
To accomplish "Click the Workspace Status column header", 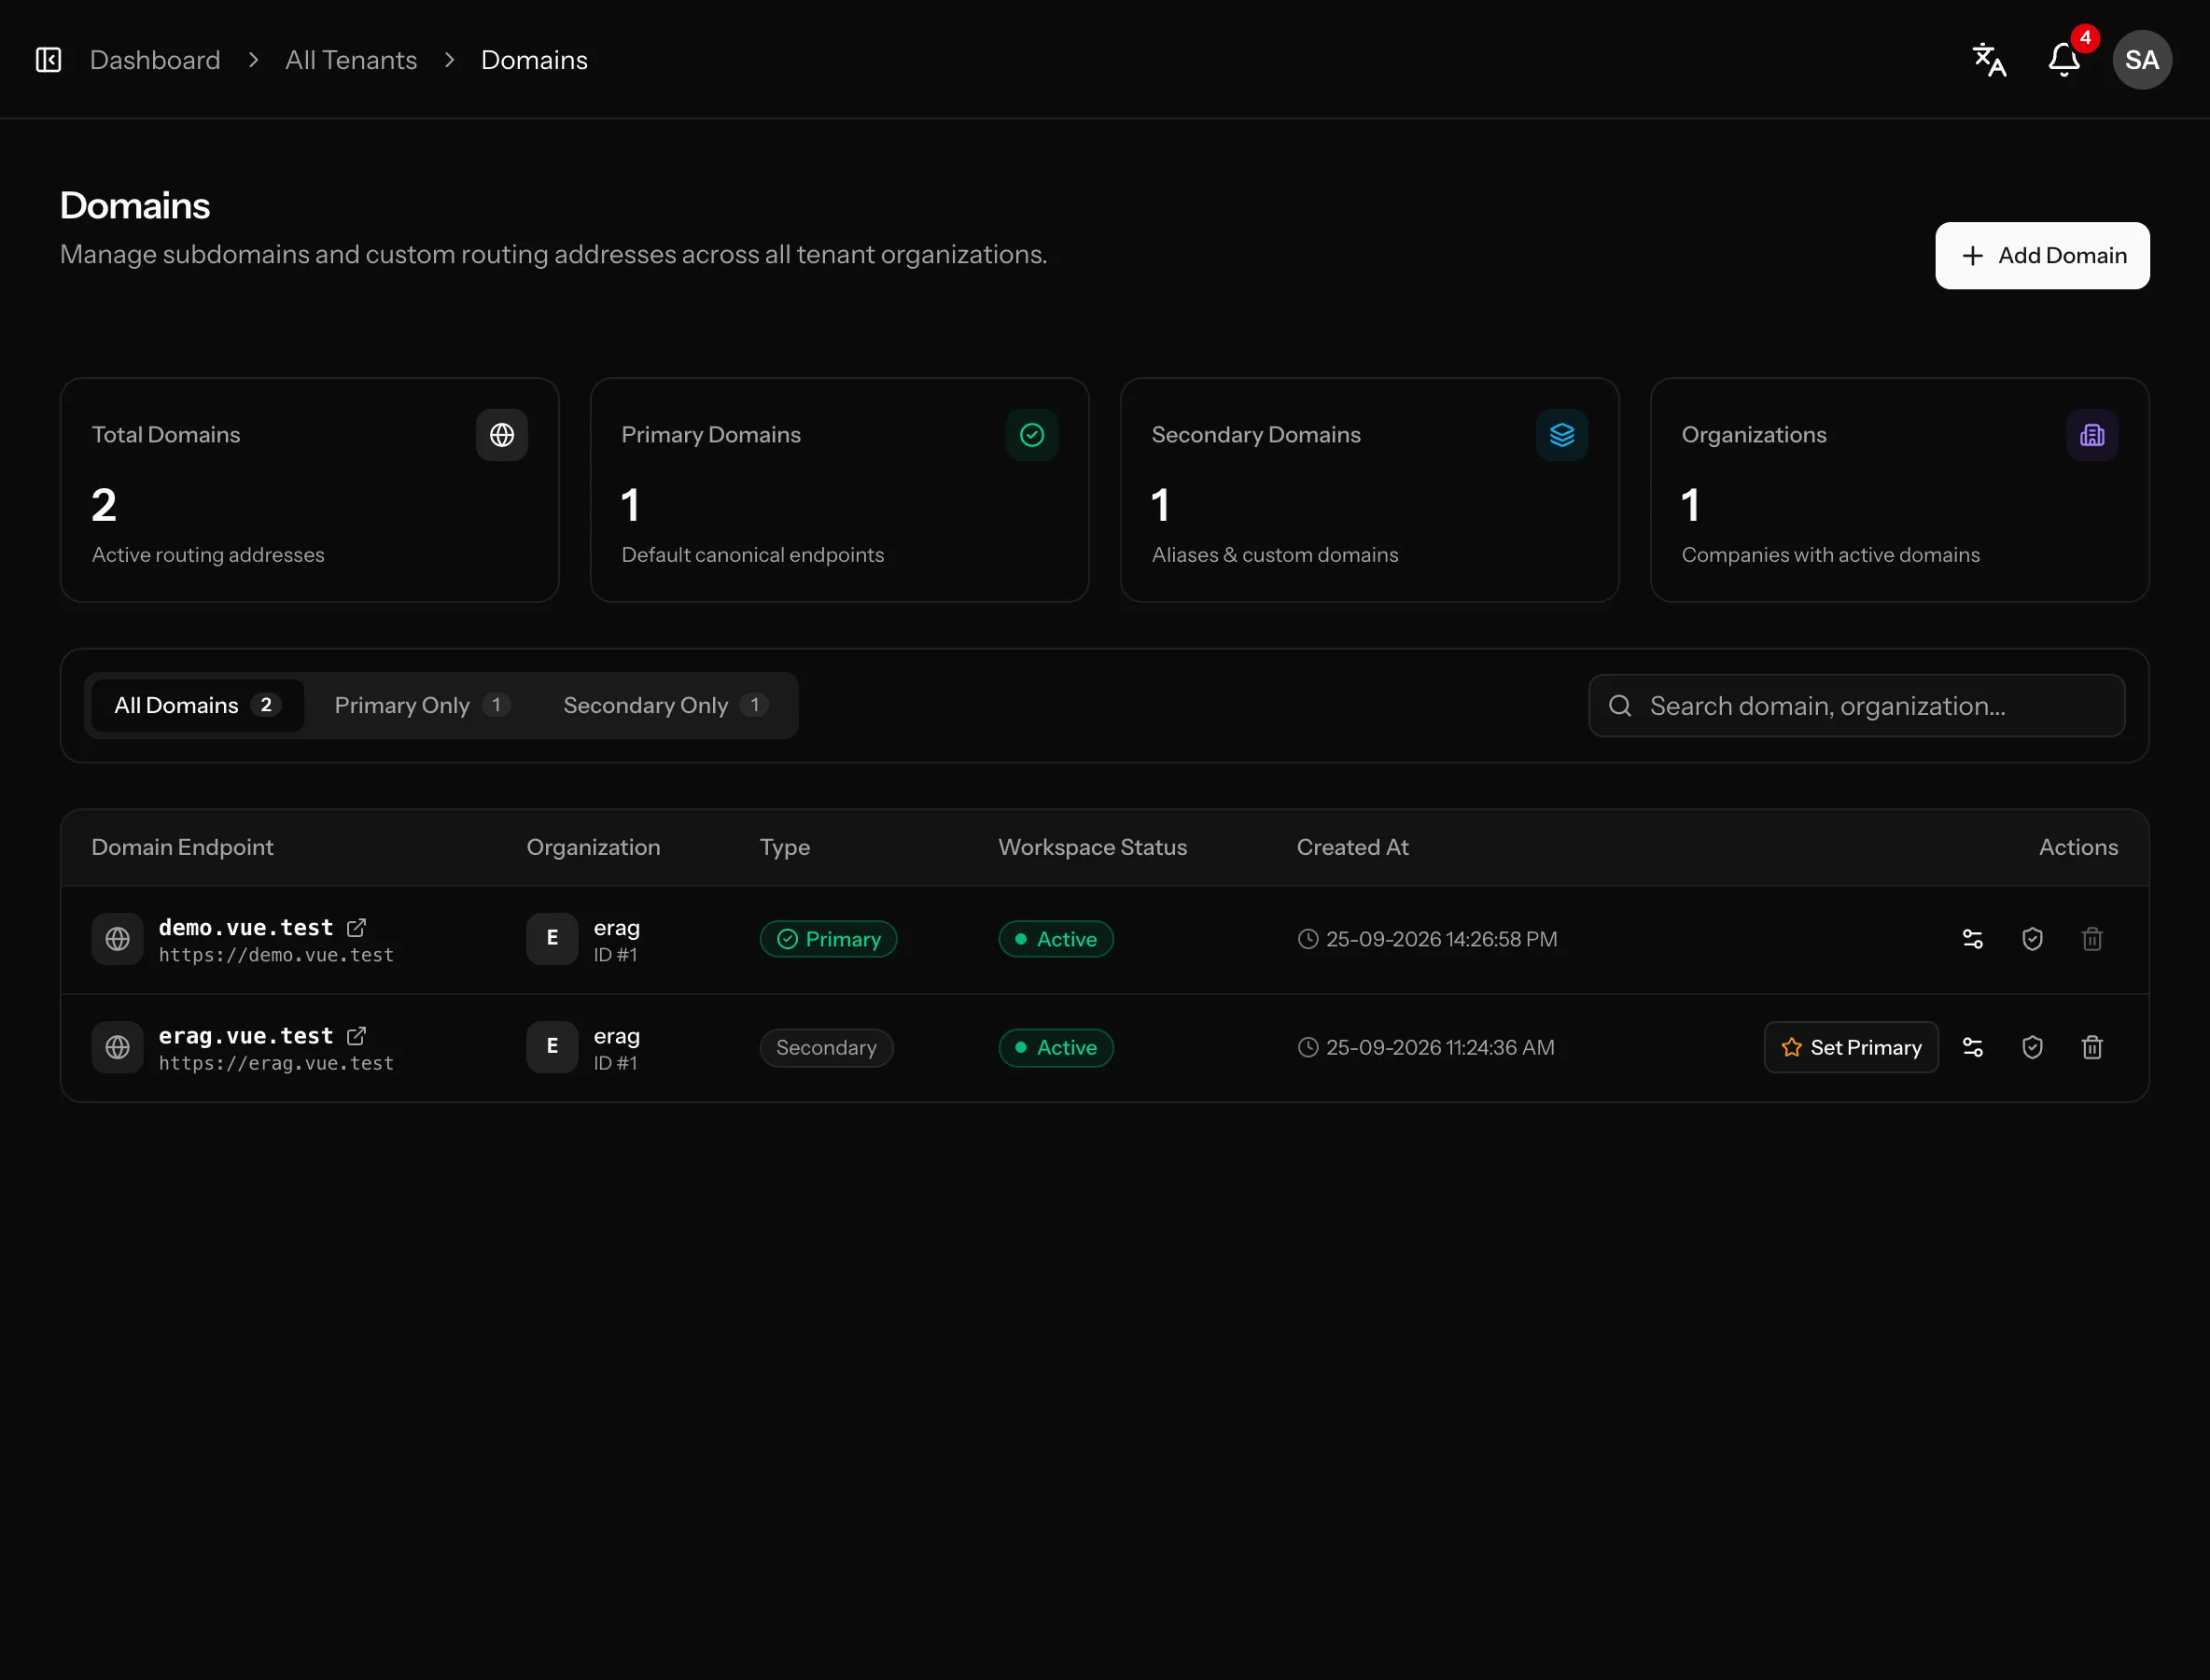I will [x=1092, y=847].
